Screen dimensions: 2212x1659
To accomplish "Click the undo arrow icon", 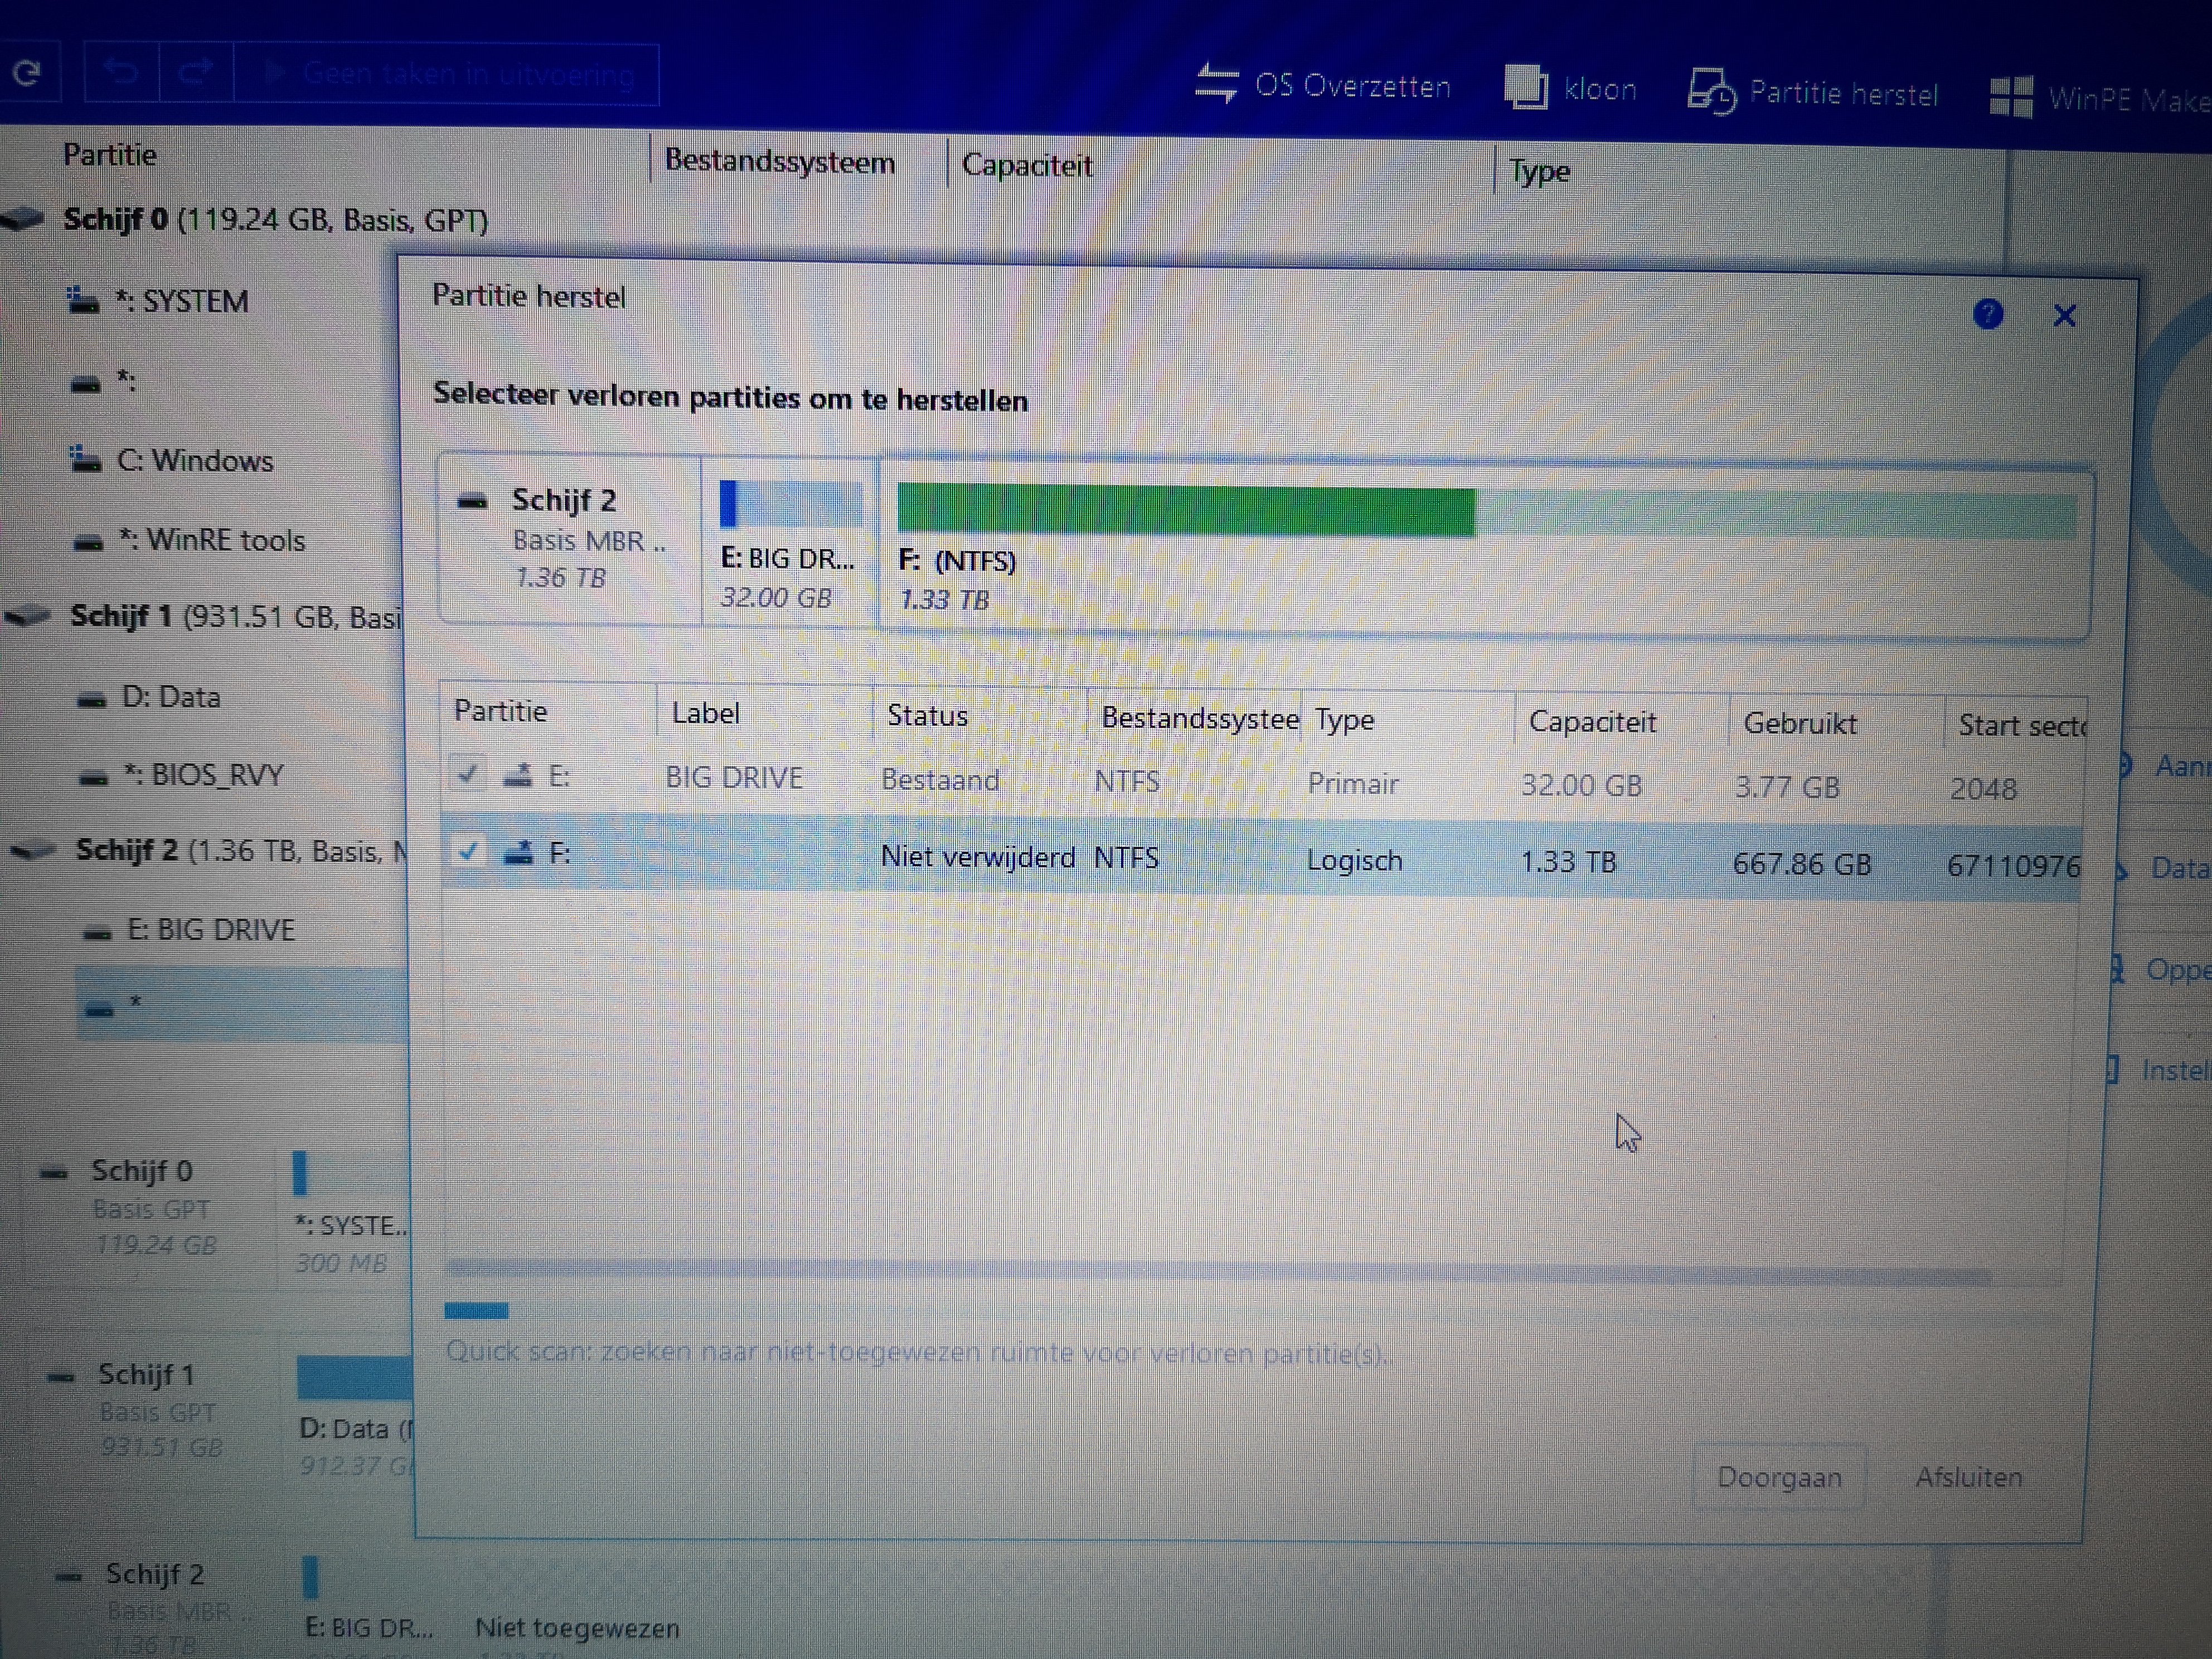I will tap(122, 71).
